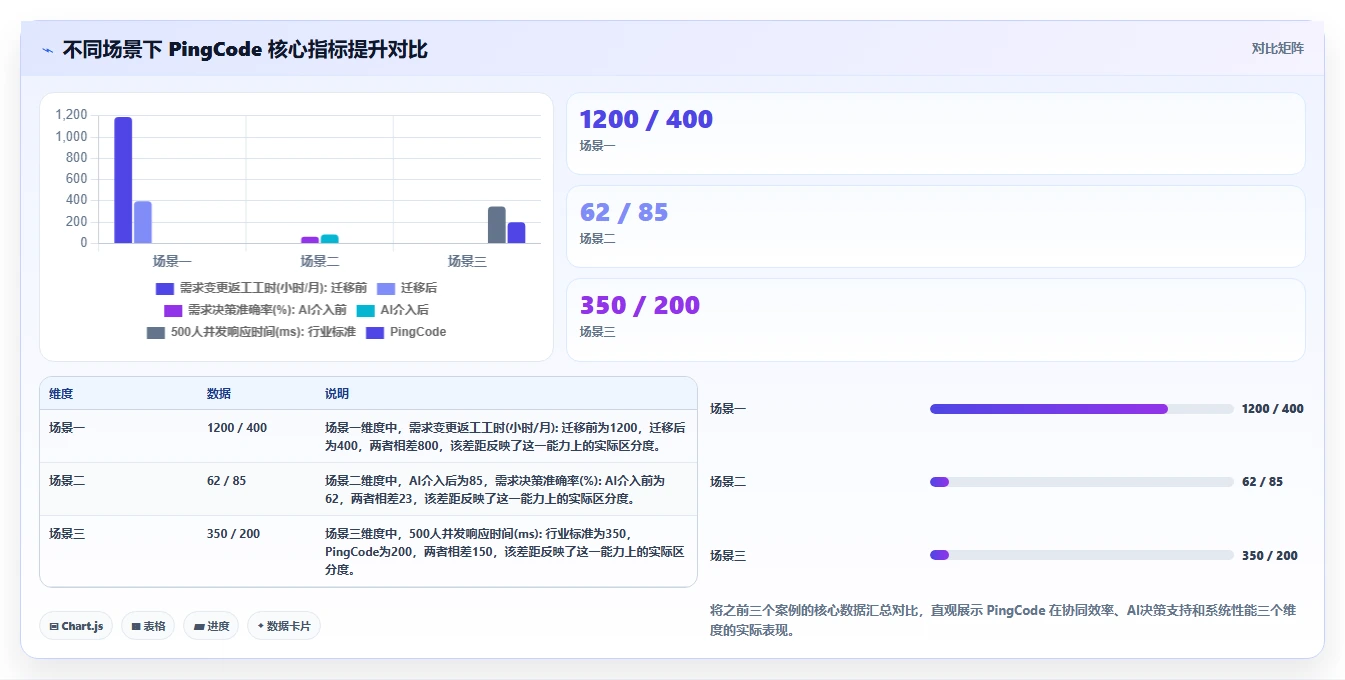Click the page title 不同场景下 PingCode 核心指标提升对比
This screenshot has width=1345, height=680.
[245, 49]
